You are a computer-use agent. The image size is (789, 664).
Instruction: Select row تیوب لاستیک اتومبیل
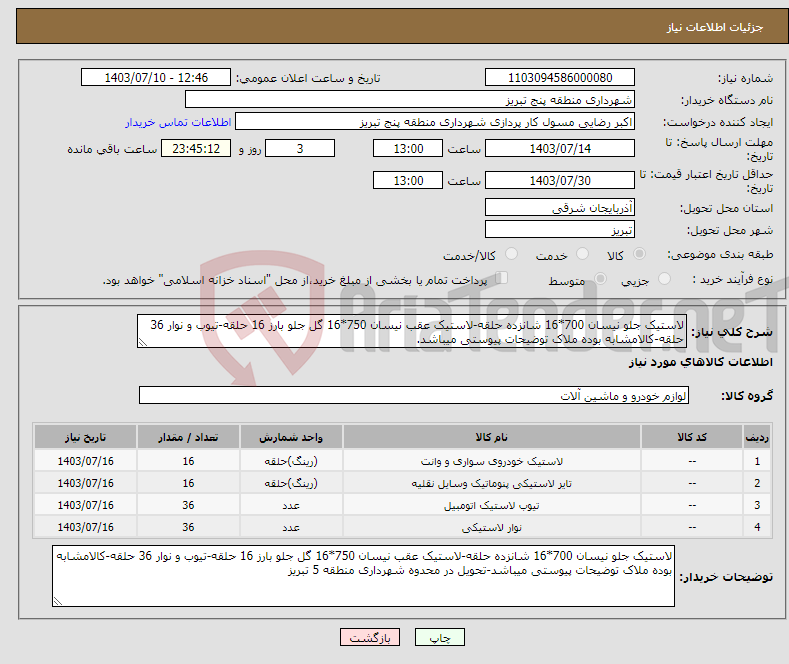pyautogui.click(x=403, y=505)
